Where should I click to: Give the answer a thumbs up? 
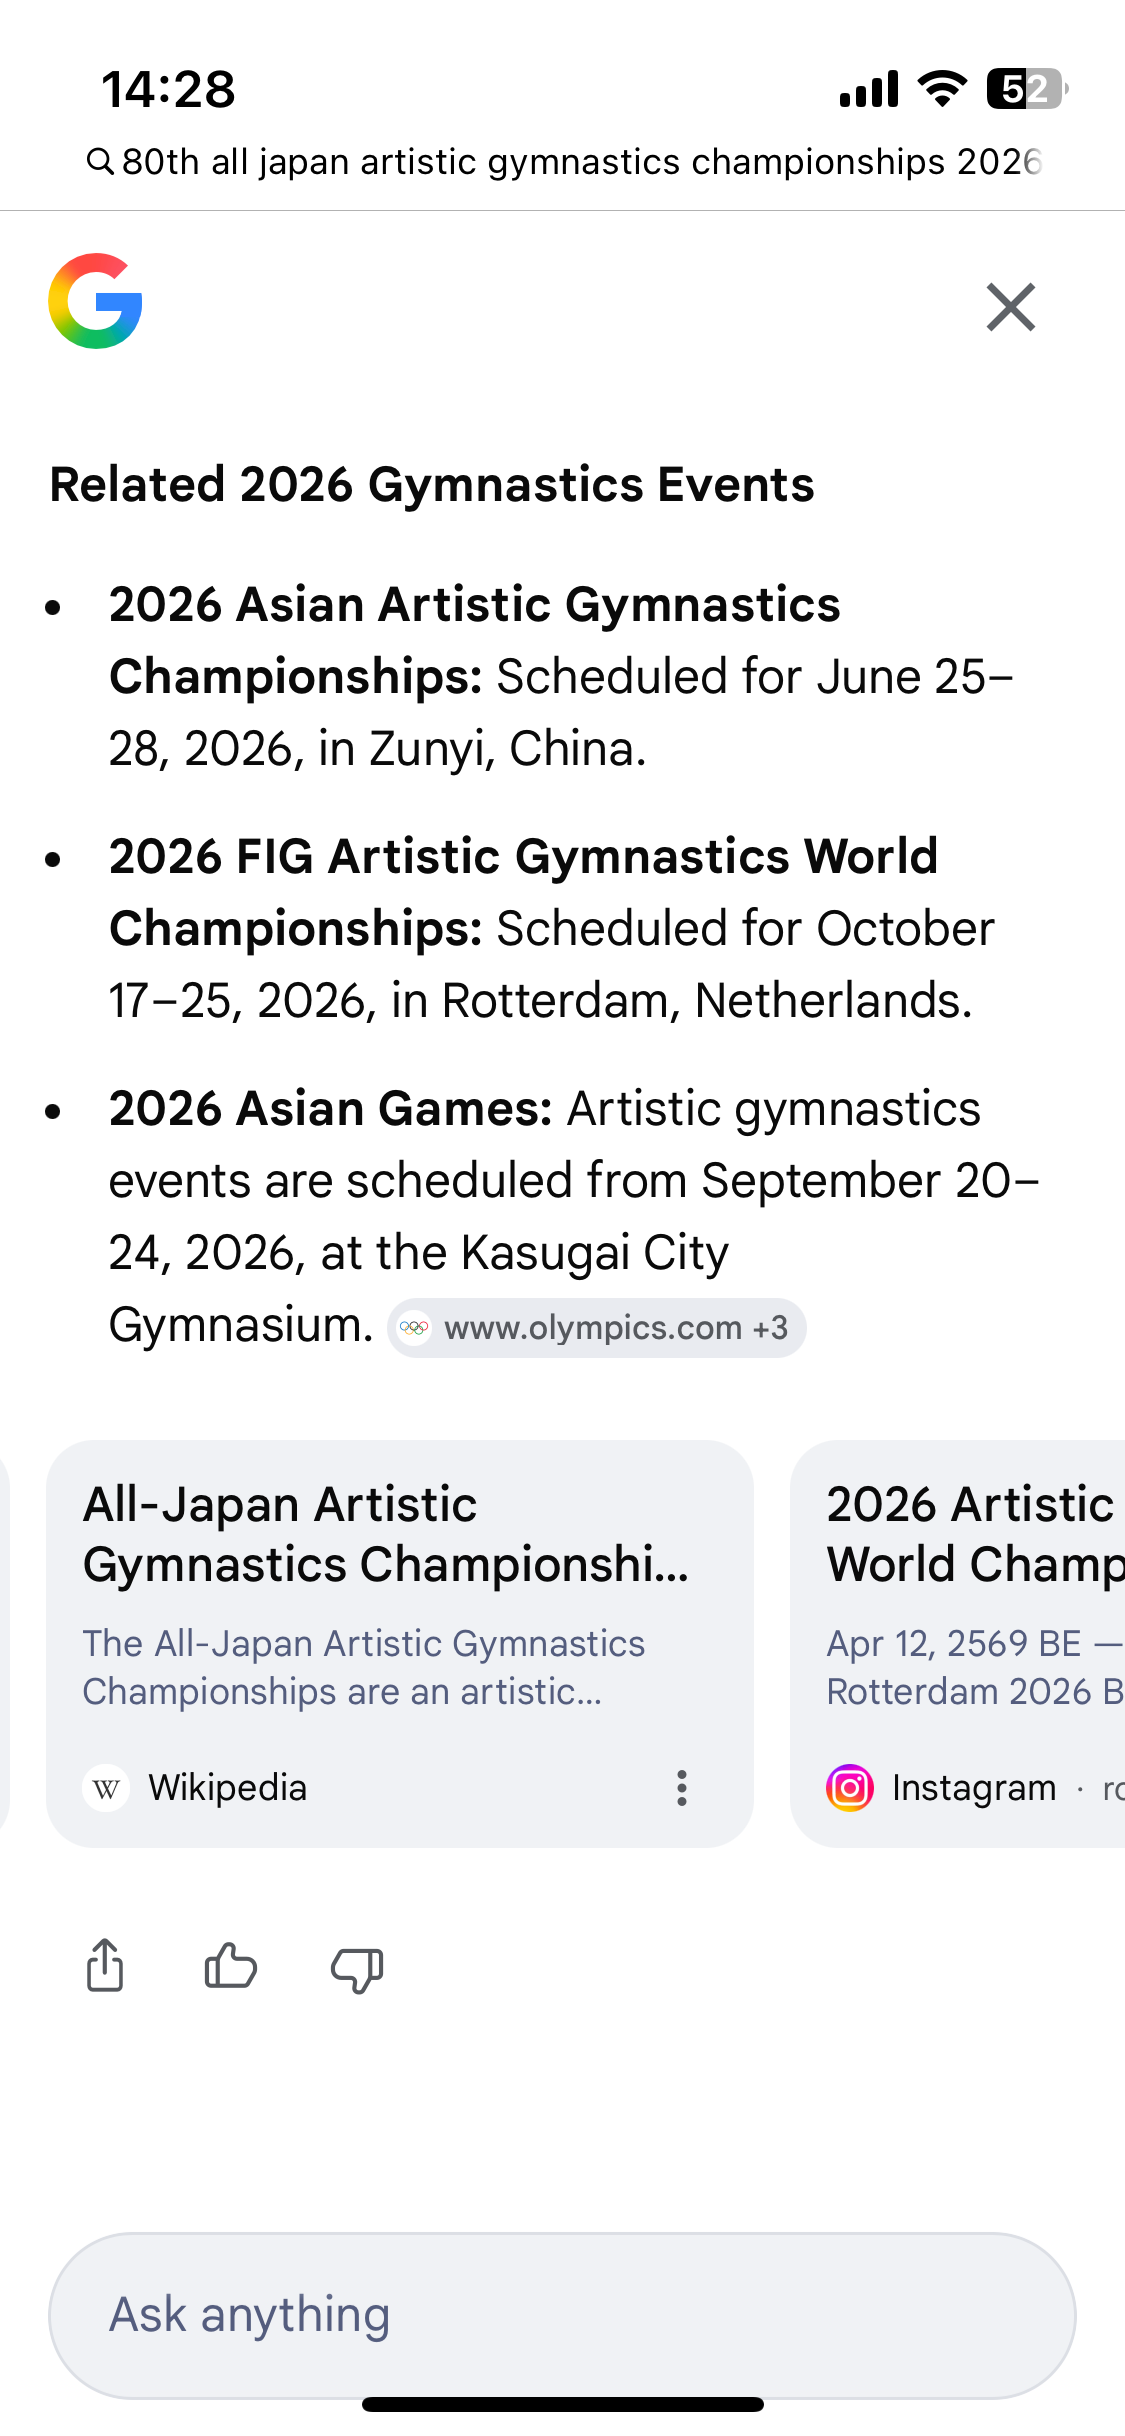(230, 1966)
